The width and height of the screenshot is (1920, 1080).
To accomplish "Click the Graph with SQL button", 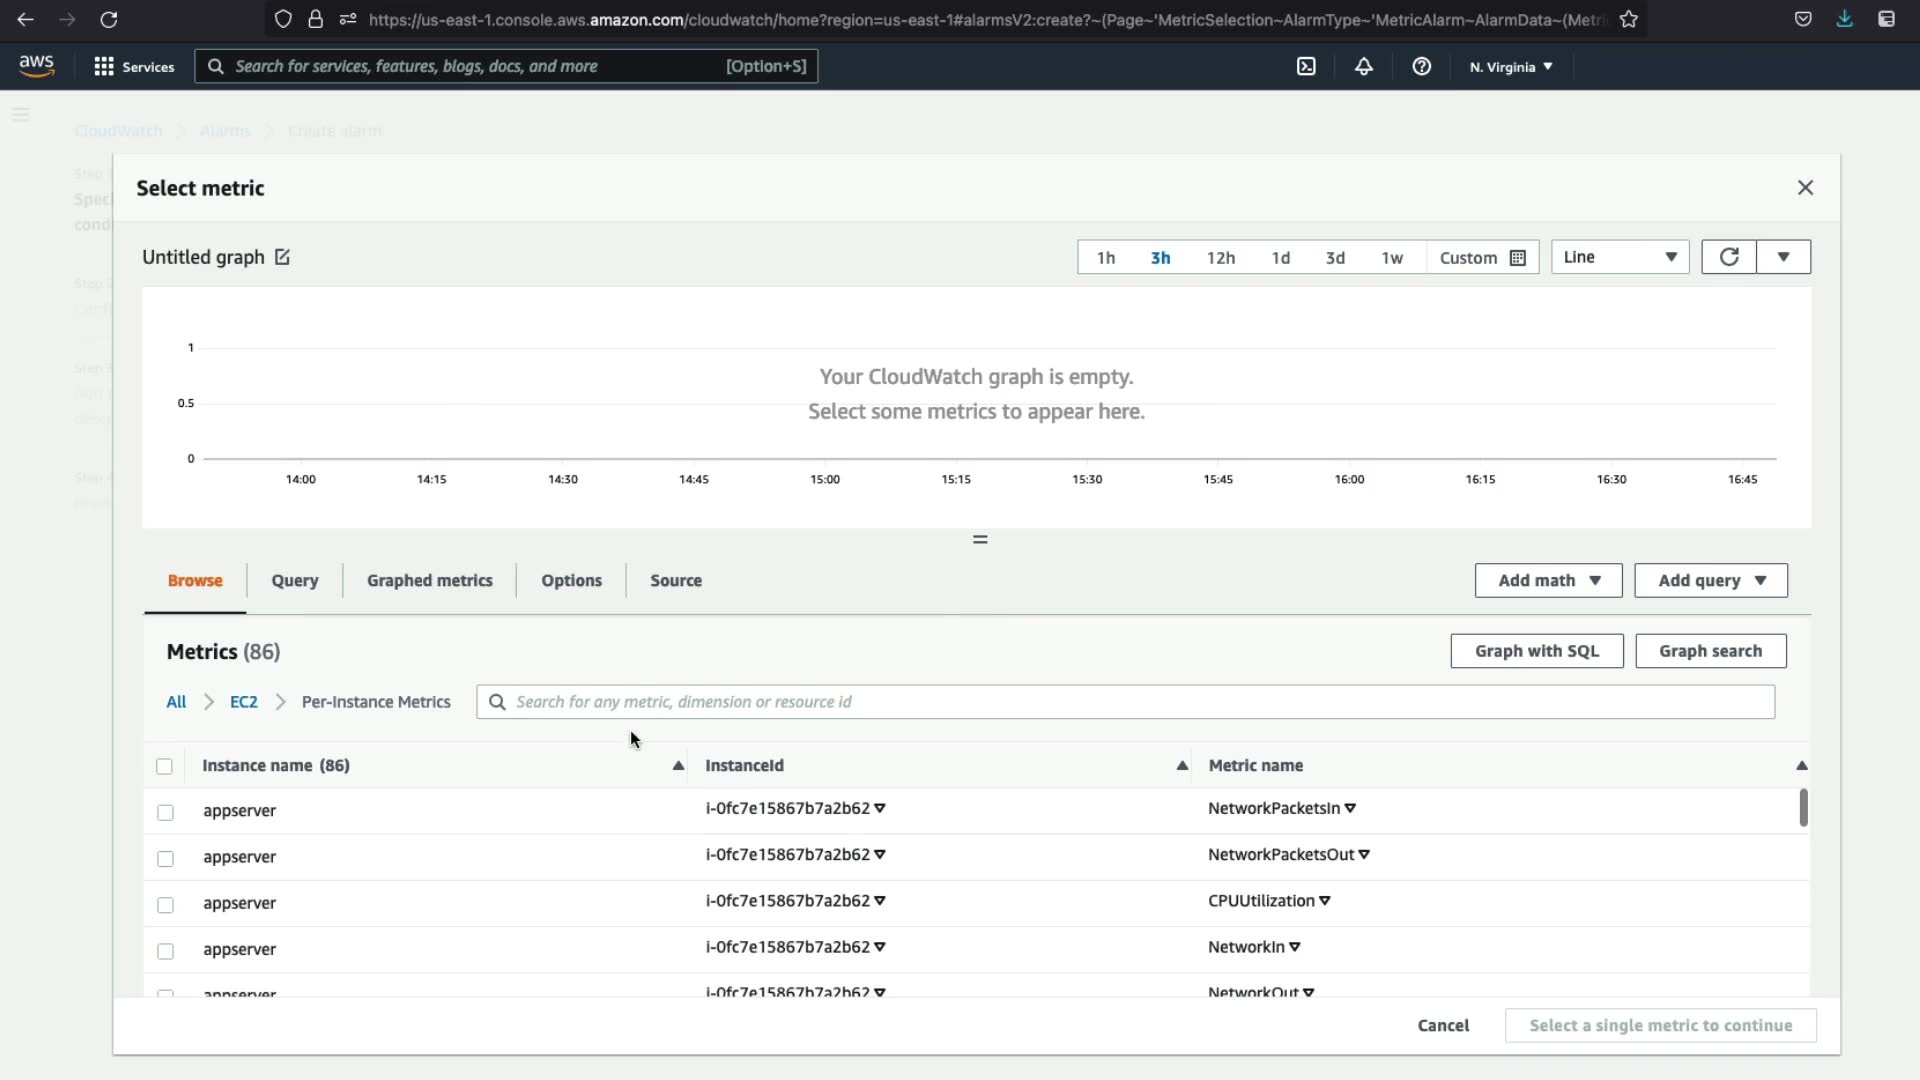I will click(x=1536, y=651).
